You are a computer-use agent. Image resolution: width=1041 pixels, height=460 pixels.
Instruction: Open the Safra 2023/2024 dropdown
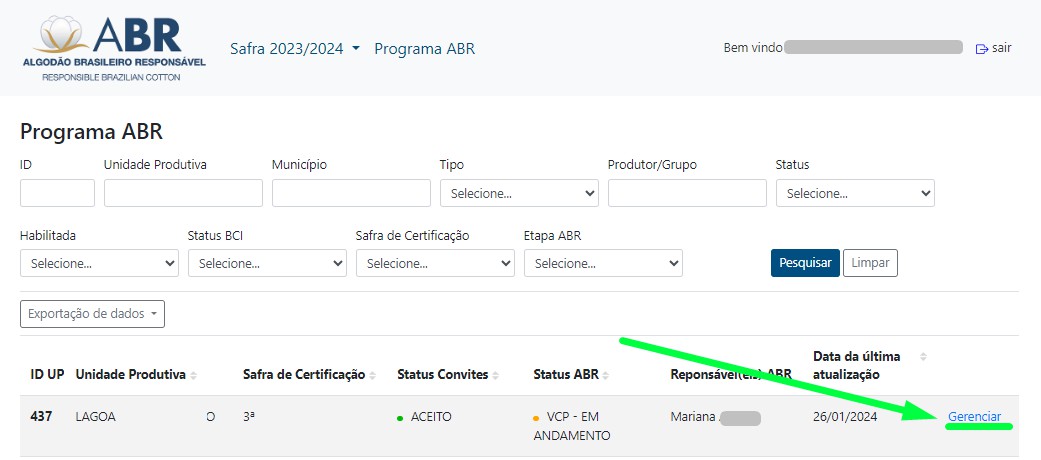(294, 48)
